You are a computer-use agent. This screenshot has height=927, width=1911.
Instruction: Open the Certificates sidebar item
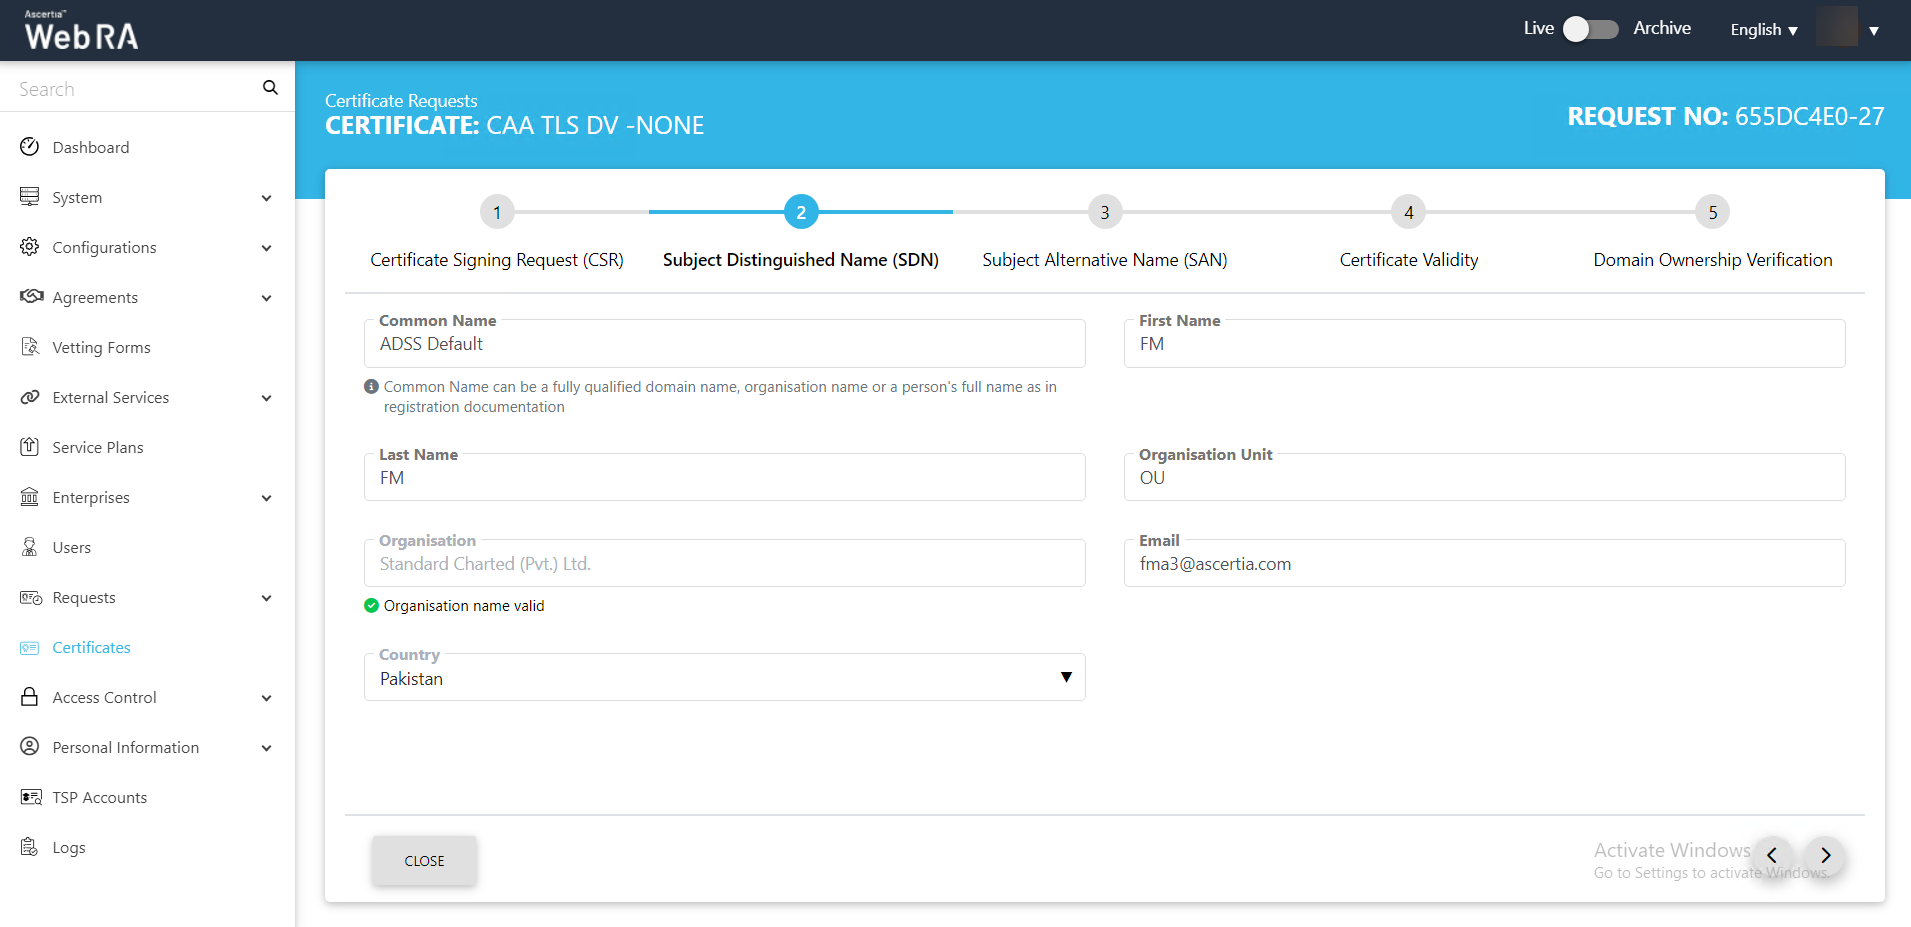point(91,647)
